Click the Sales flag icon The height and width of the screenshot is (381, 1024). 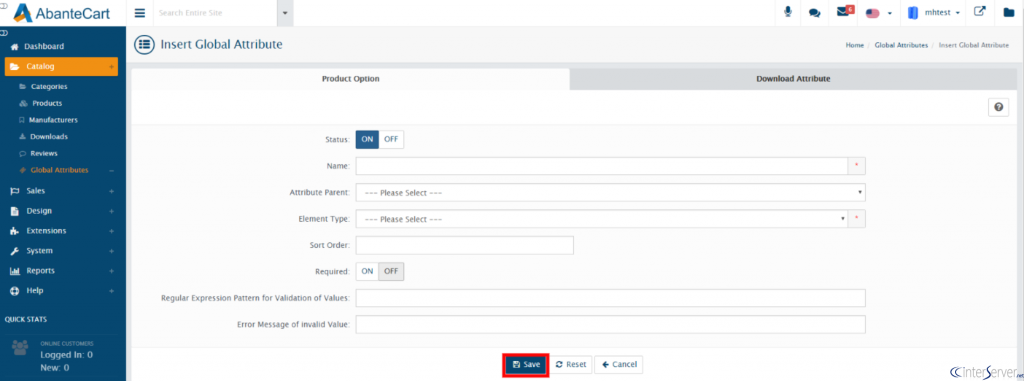click(x=15, y=191)
